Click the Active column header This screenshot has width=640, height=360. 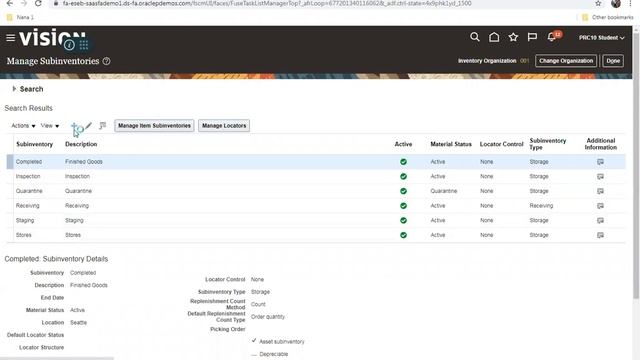coord(403,144)
